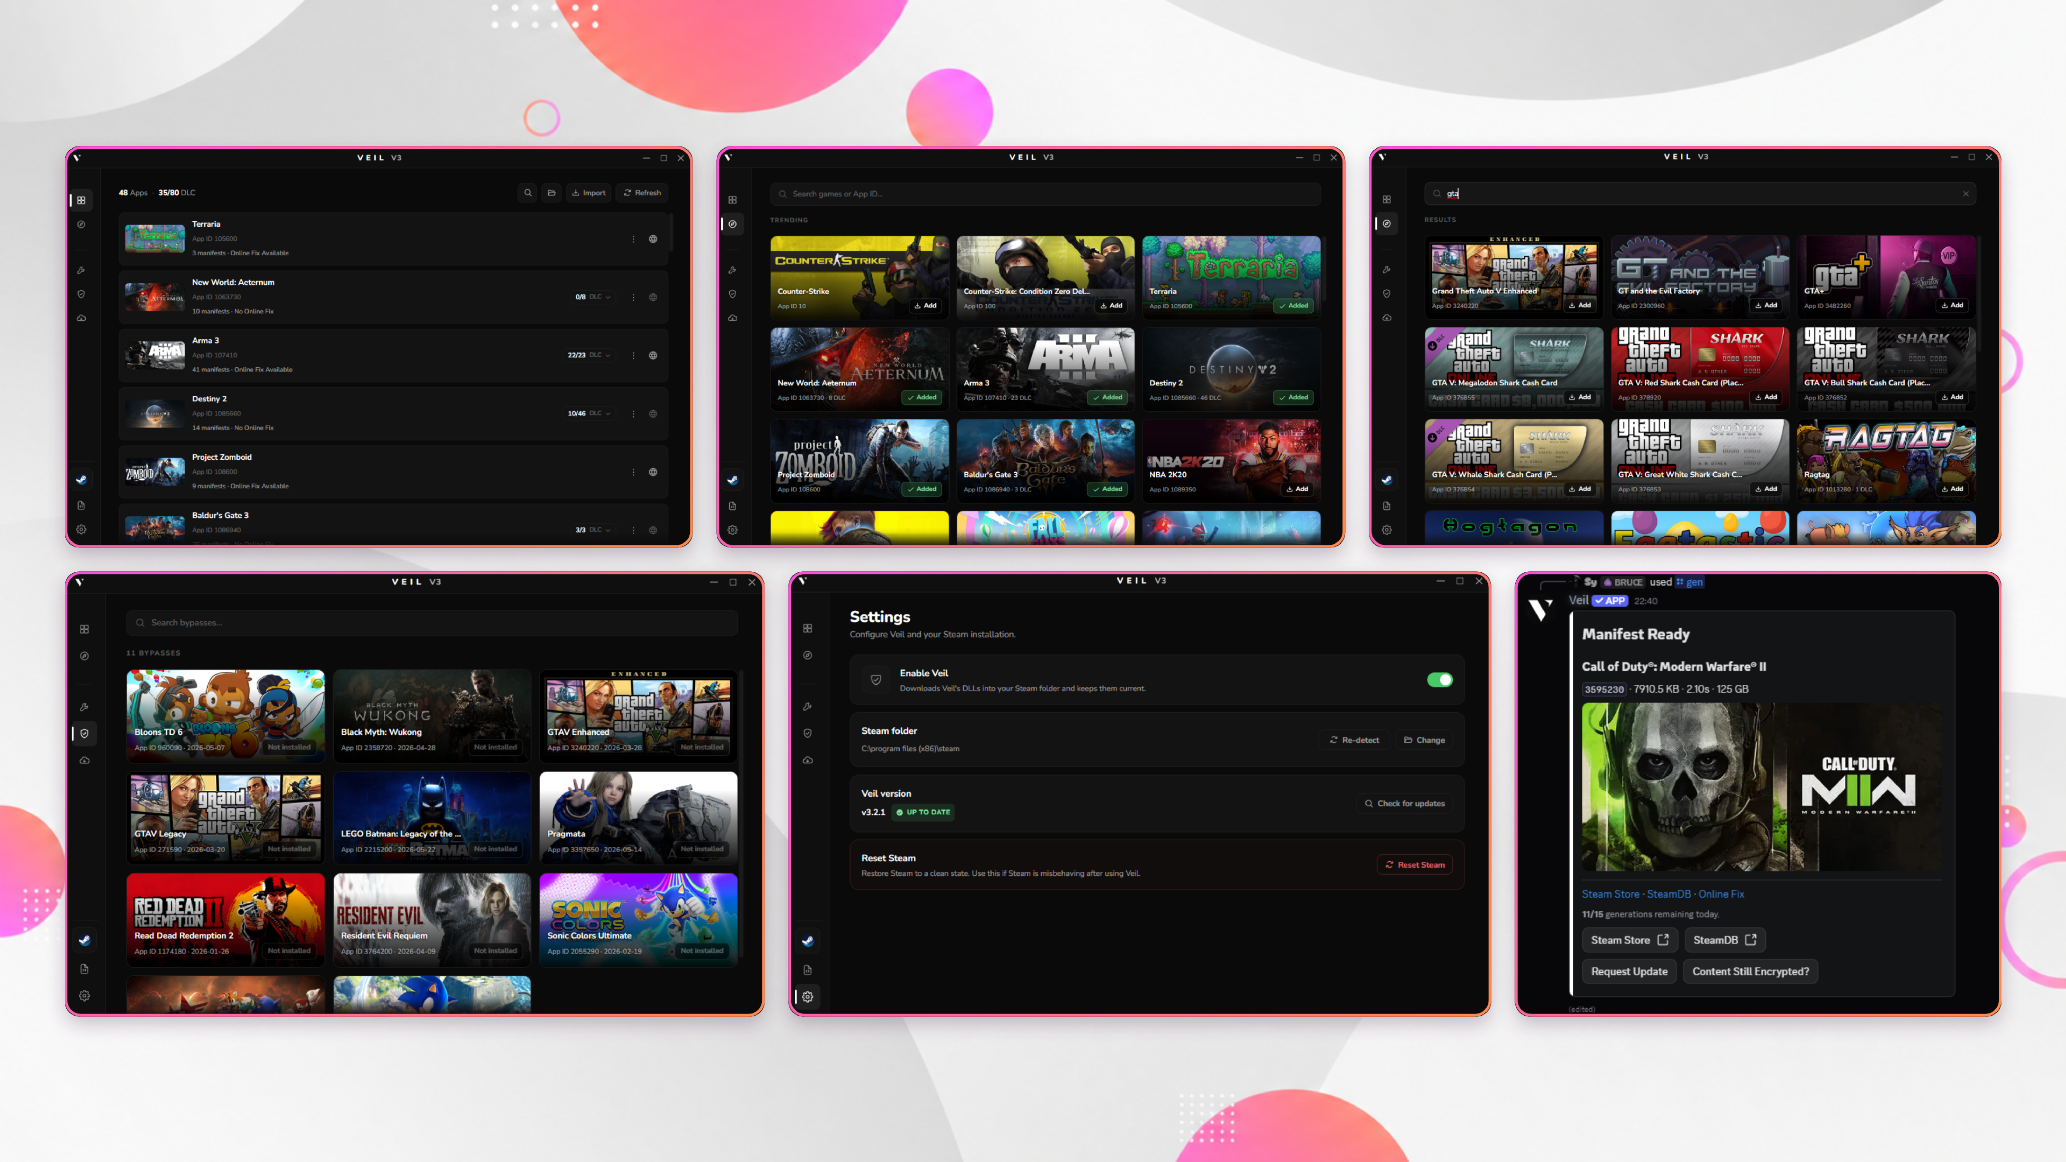The width and height of the screenshot is (2066, 1162).
Task: Switch to the compass tab in Settings window sidebar
Action: coord(808,656)
